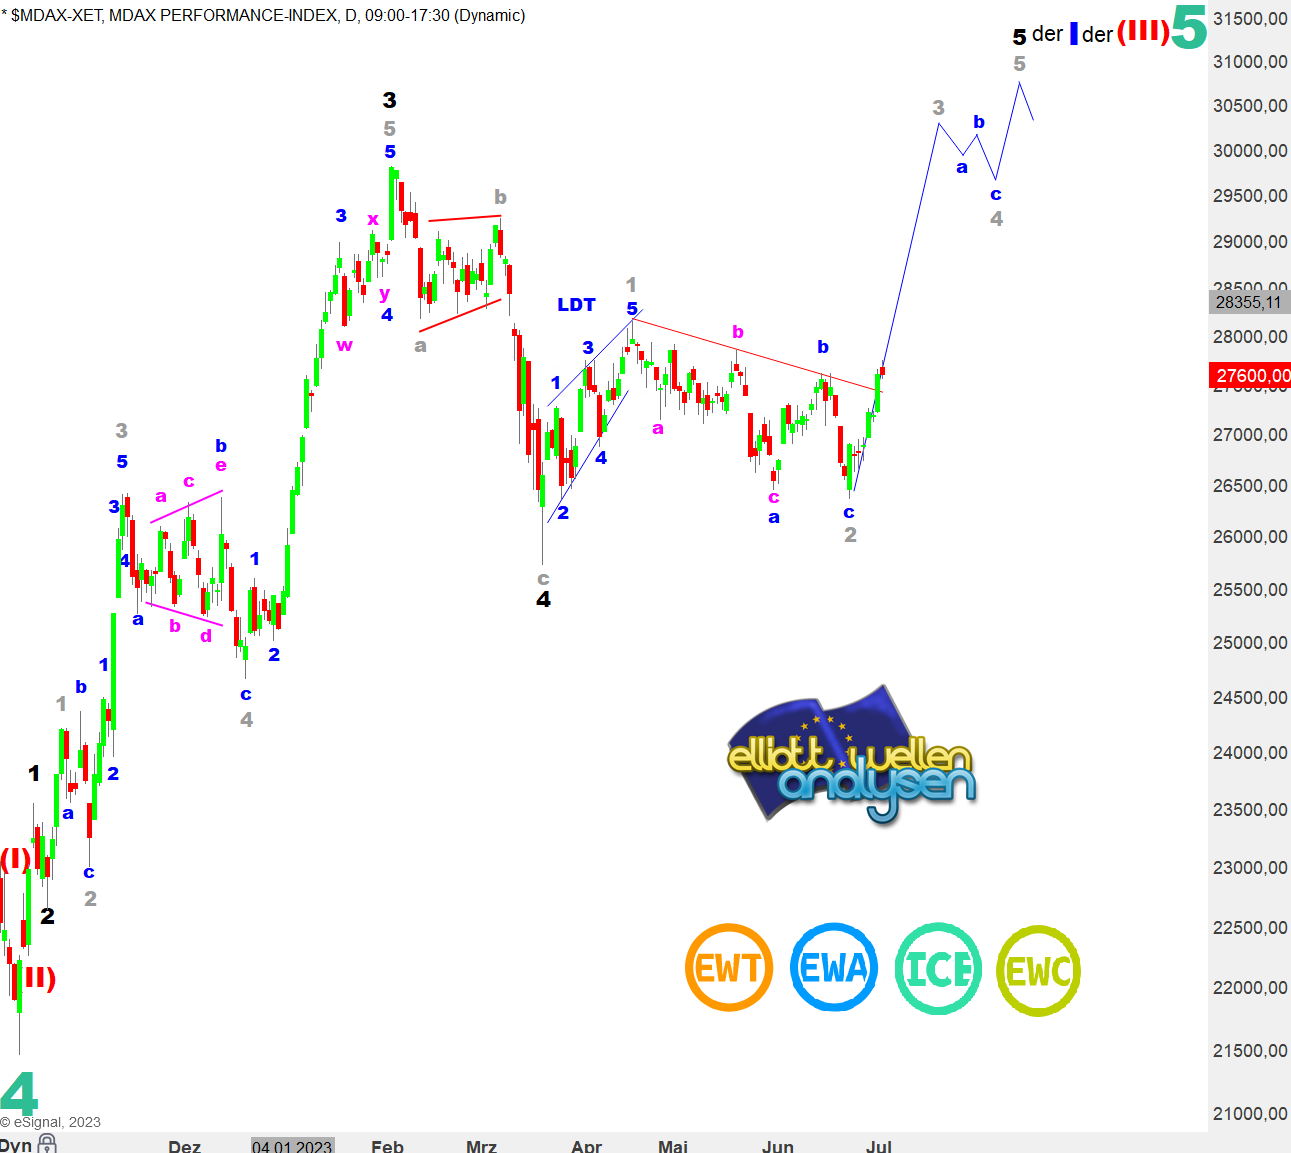Click the red (III) wave label at top
The width and height of the screenshot is (1291, 1153).
[1143, 32]
